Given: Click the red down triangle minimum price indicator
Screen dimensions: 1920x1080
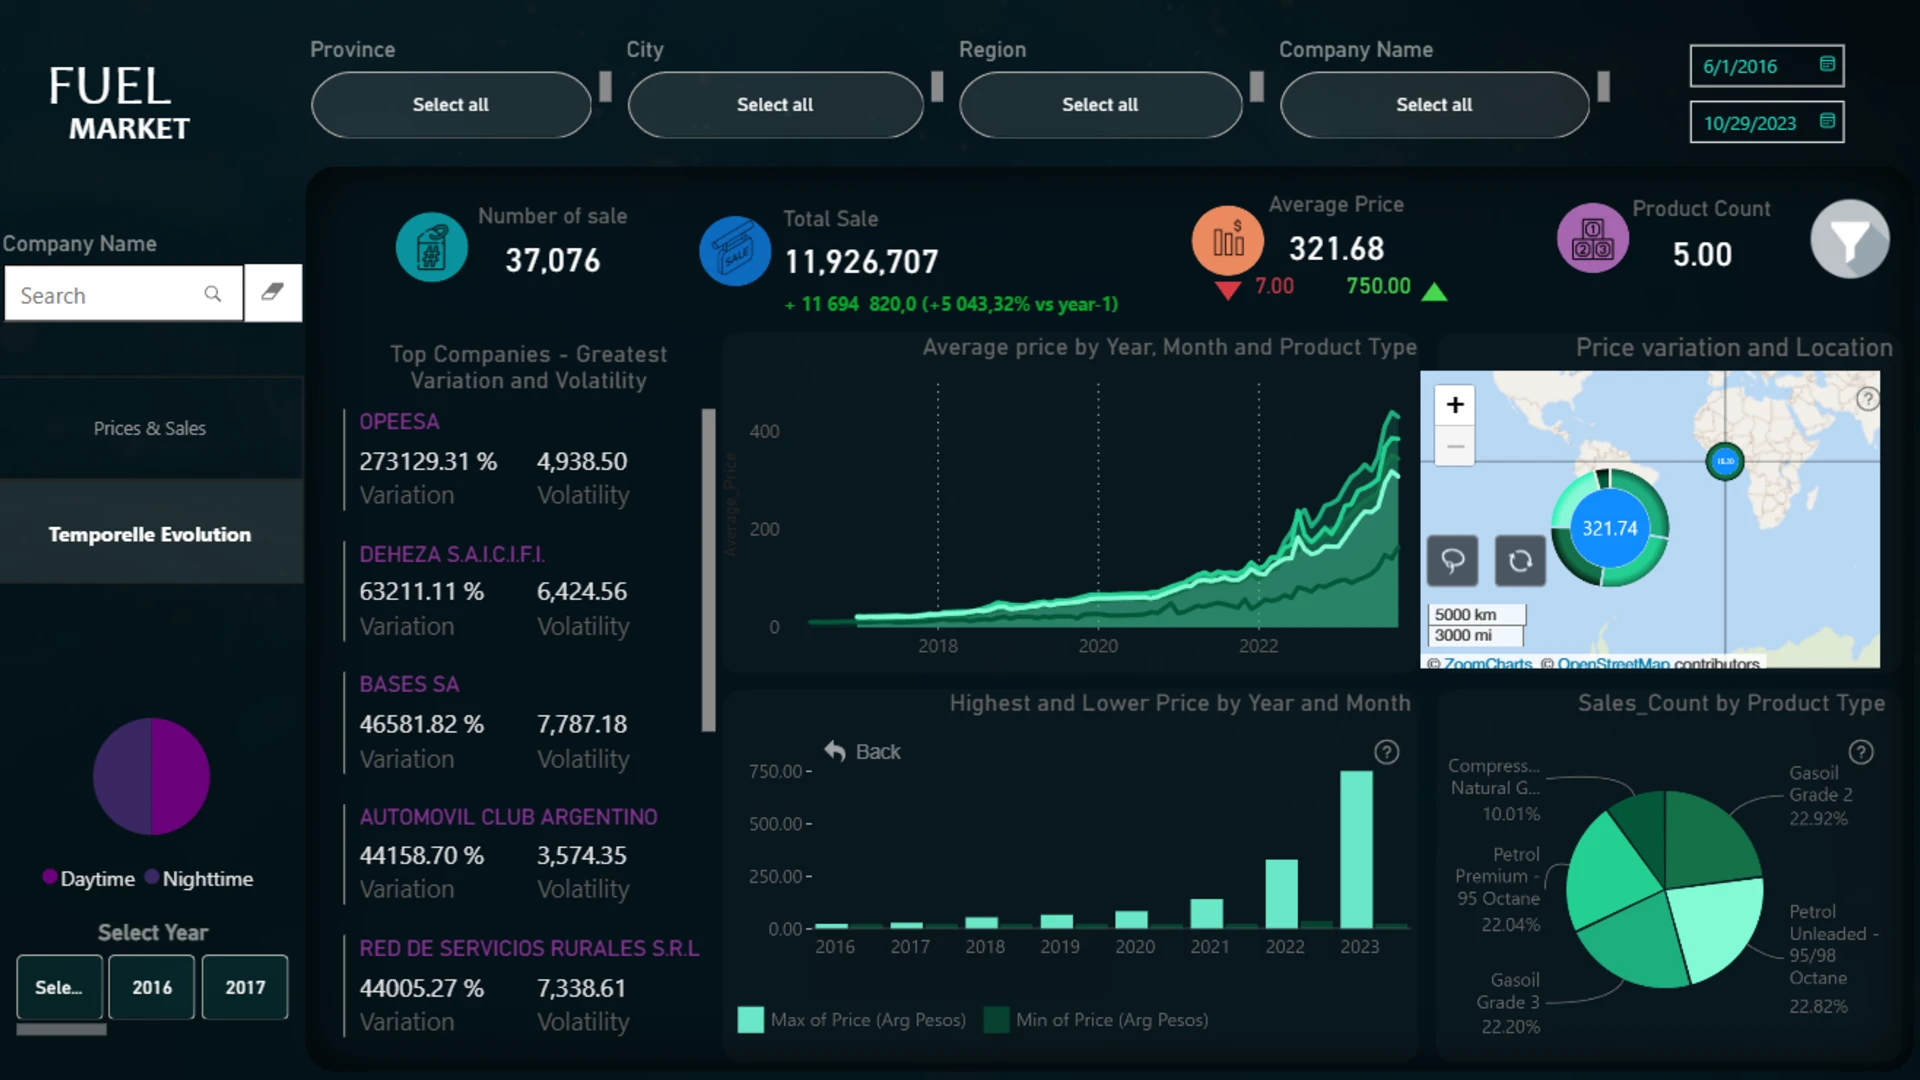Looking at the screenshot, I should point(1228,290).
